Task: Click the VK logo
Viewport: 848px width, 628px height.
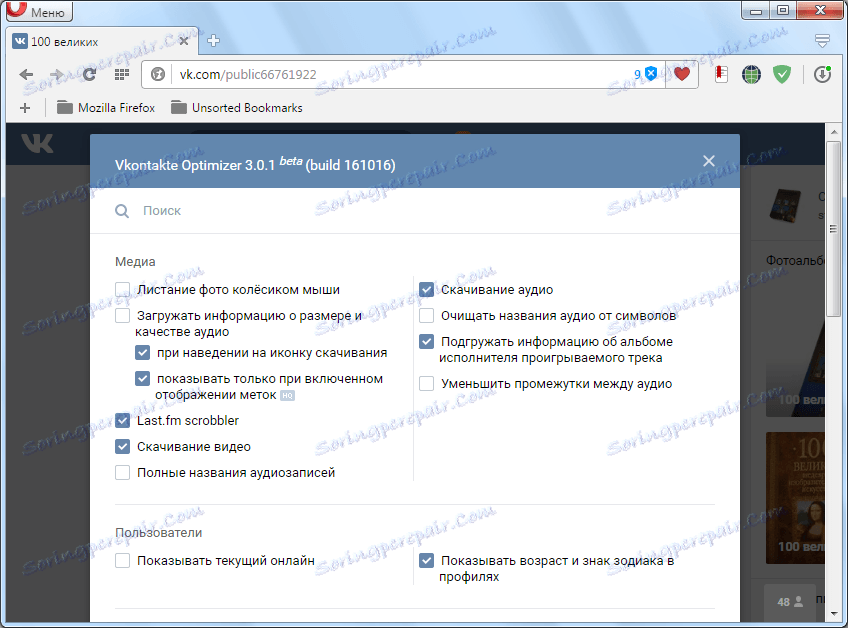Action: pyautogui.click(x=37, y=143)
